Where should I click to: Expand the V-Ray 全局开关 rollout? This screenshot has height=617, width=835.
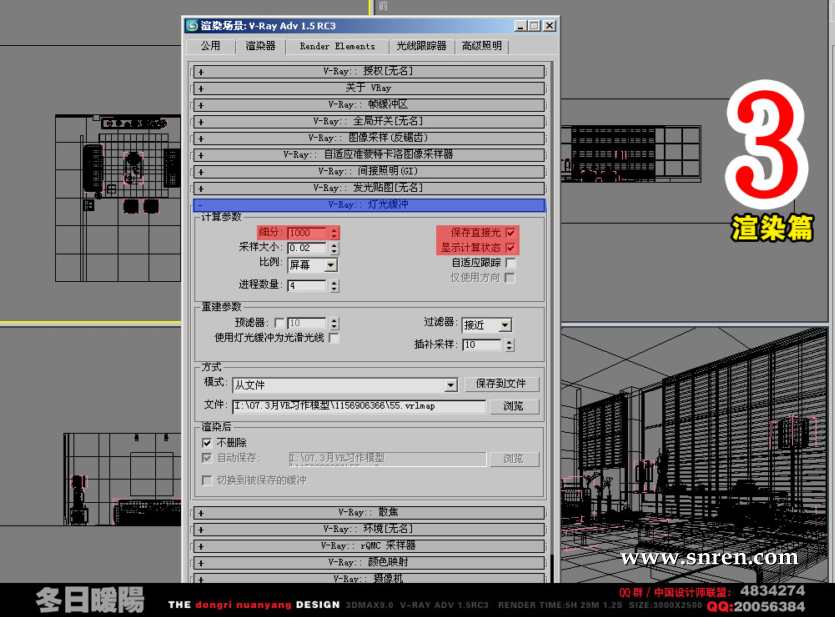coord(369,121)
